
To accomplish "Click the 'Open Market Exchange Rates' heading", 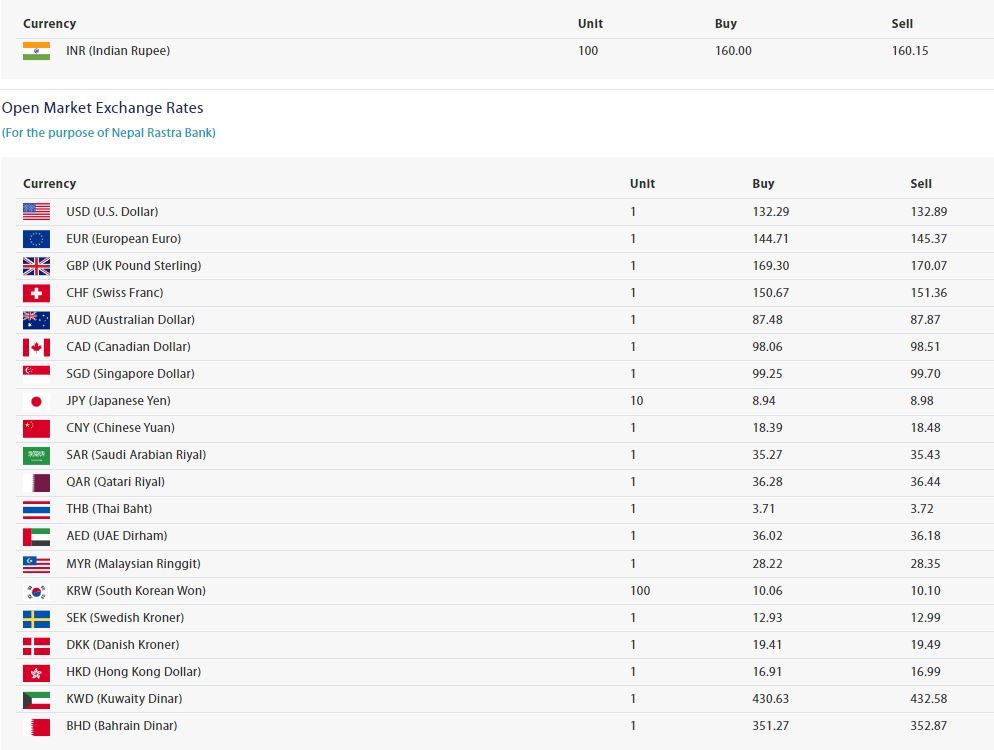I will point(102,108).
